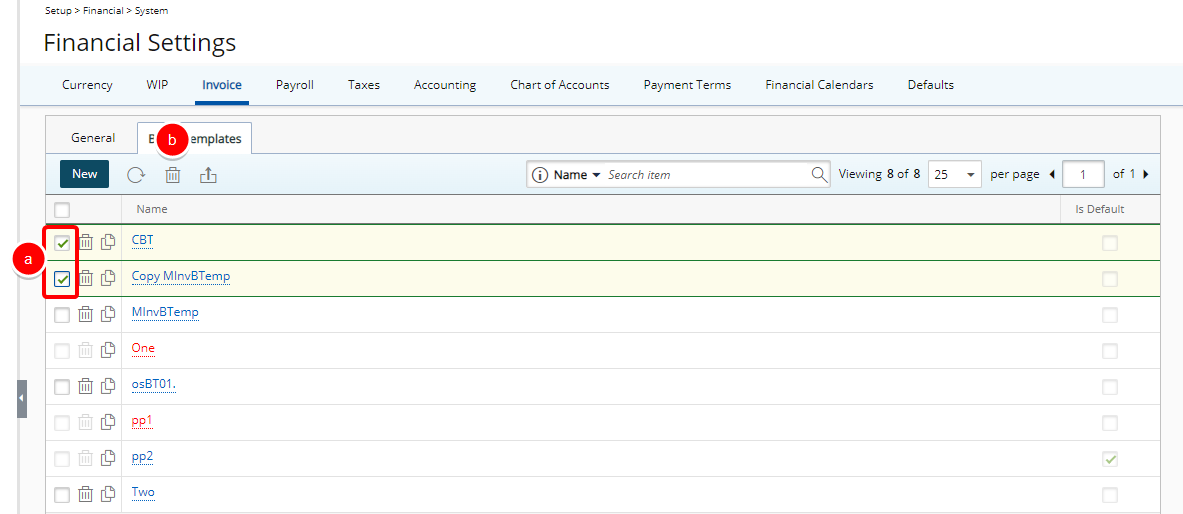Uncheck the Copy MInvBTemp row checkbox

pyautogui.click(x=62, y=279)
